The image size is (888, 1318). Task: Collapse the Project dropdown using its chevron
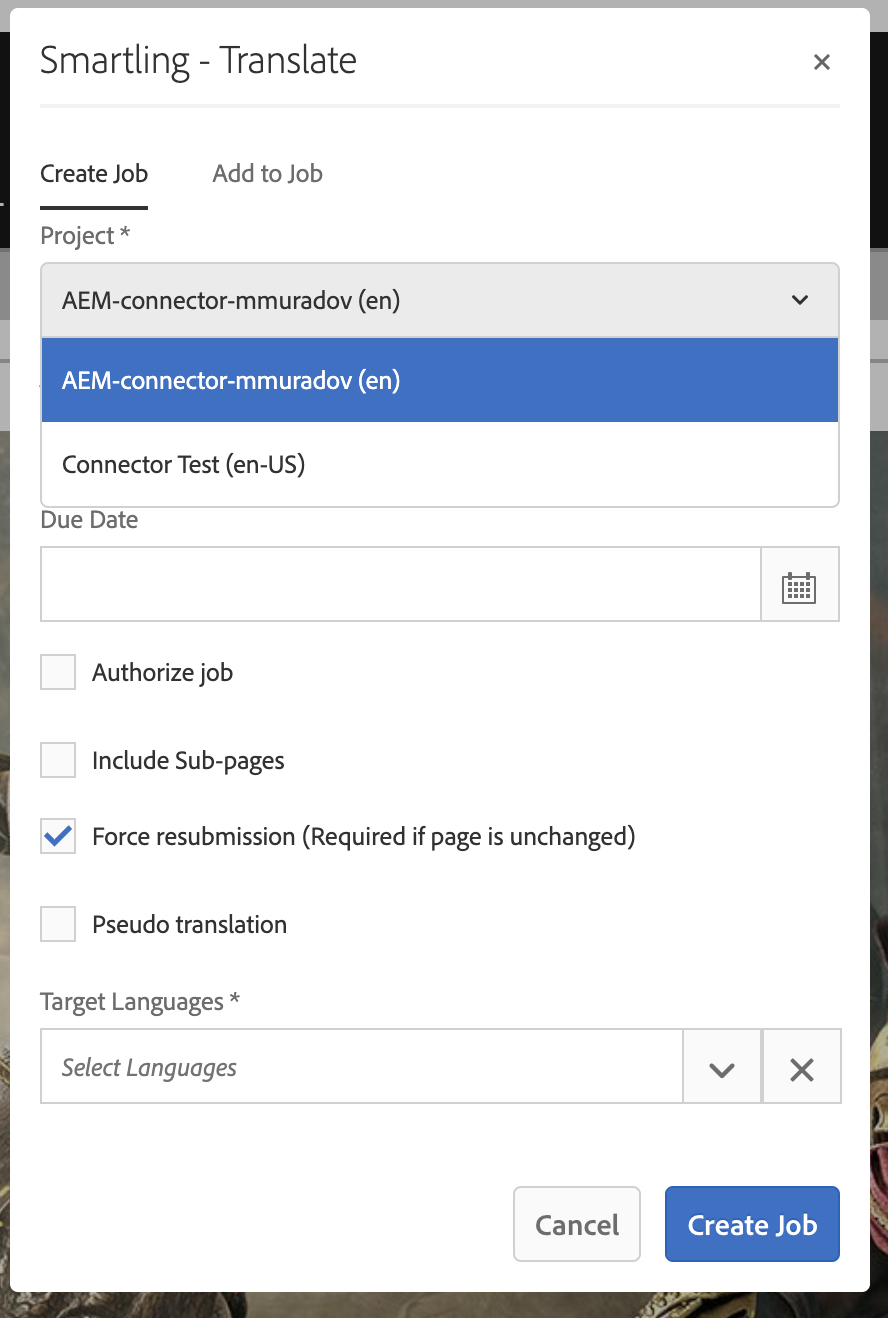(799, 300)
